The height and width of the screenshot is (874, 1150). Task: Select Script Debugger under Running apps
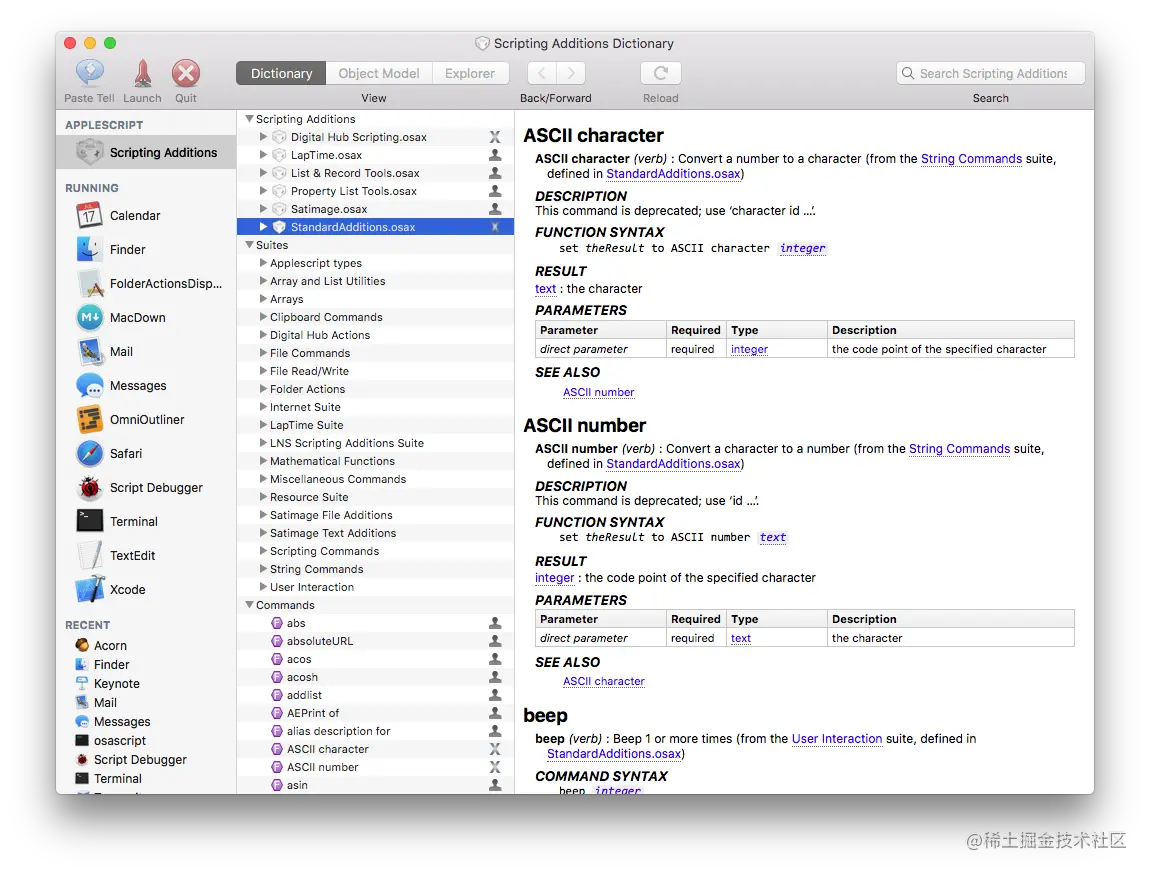[x=146, y=488]
